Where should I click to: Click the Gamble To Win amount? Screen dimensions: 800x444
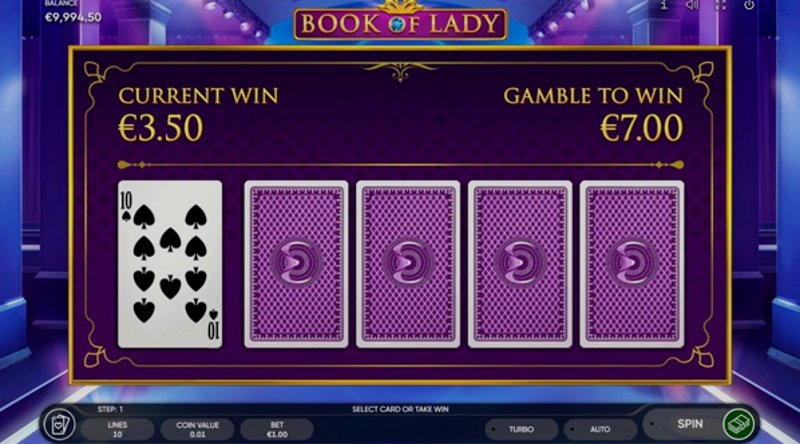pos(641,128)
